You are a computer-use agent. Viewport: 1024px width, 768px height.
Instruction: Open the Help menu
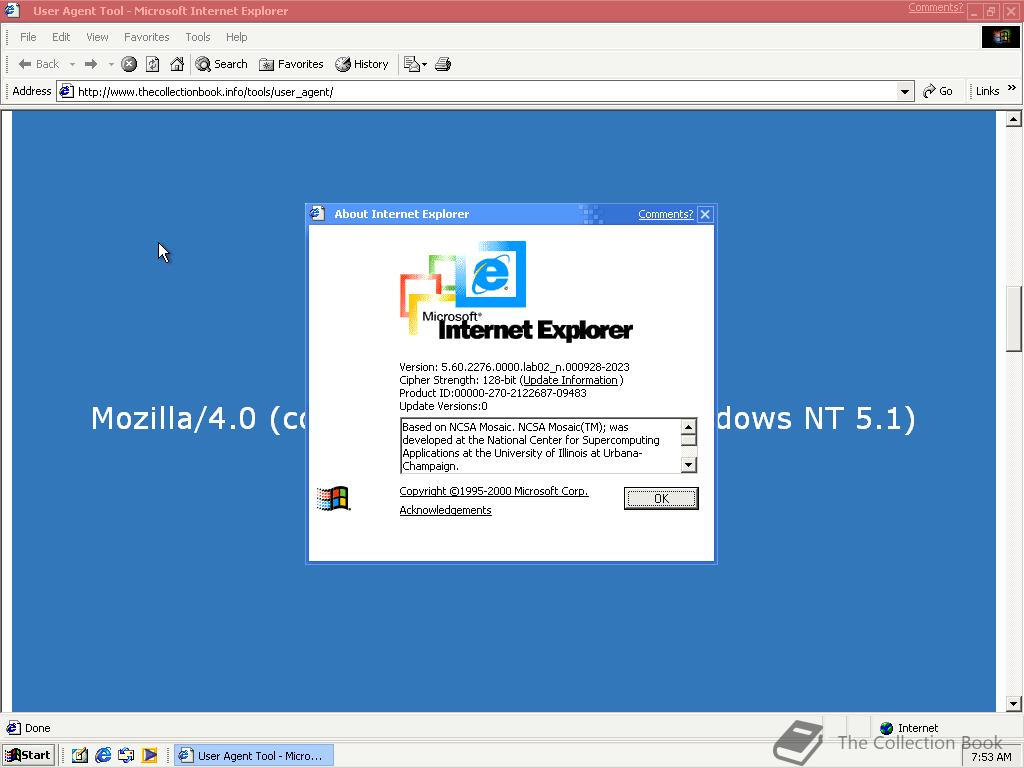click(236, 37)
